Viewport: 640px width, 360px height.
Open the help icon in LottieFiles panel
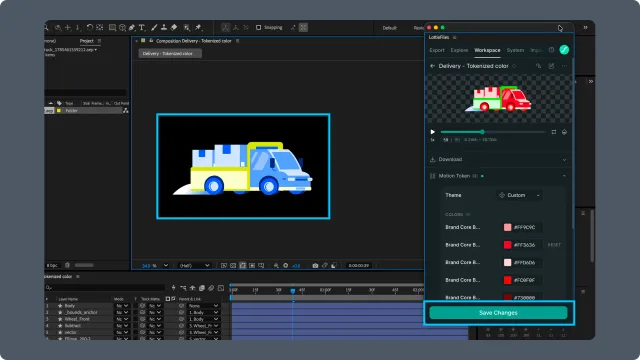[x=551, y=50]
